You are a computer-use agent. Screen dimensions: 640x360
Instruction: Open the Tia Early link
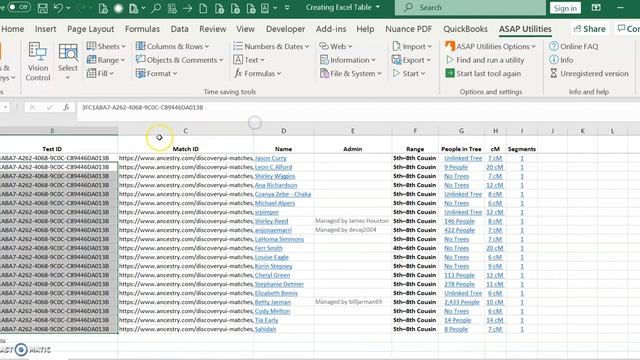[266, 320]
